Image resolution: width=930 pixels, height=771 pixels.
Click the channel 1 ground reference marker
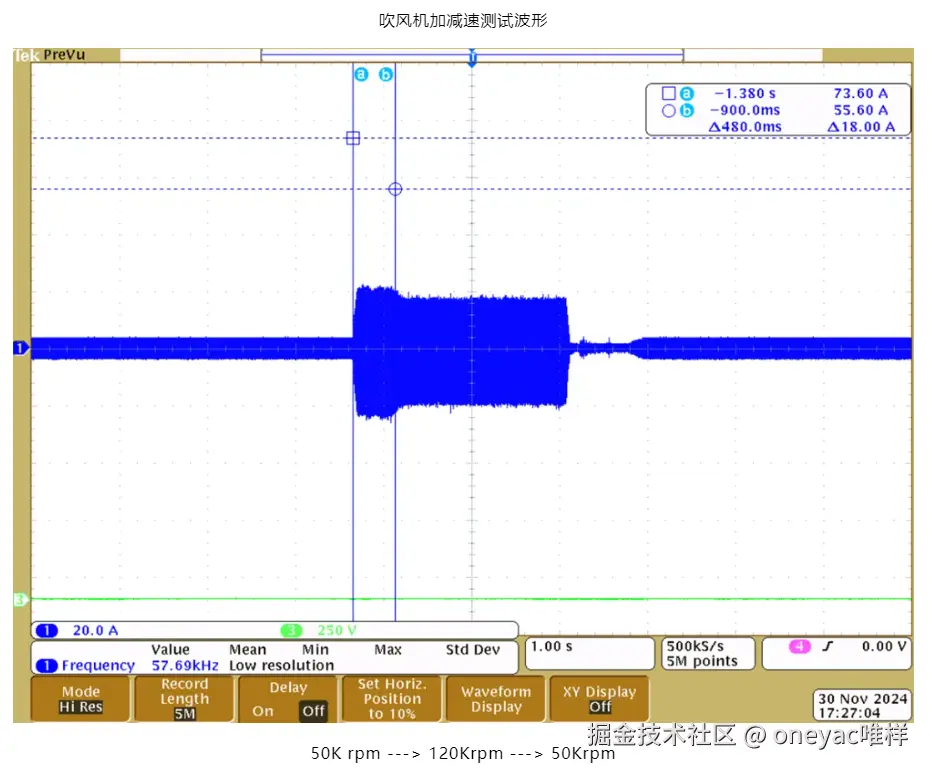pyautogui.click(x=21, y=348)
